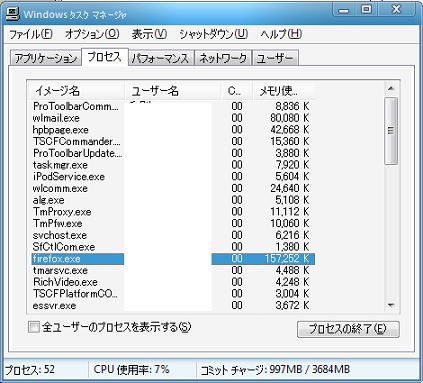Open the シャットダウン(U) menu

213,34
